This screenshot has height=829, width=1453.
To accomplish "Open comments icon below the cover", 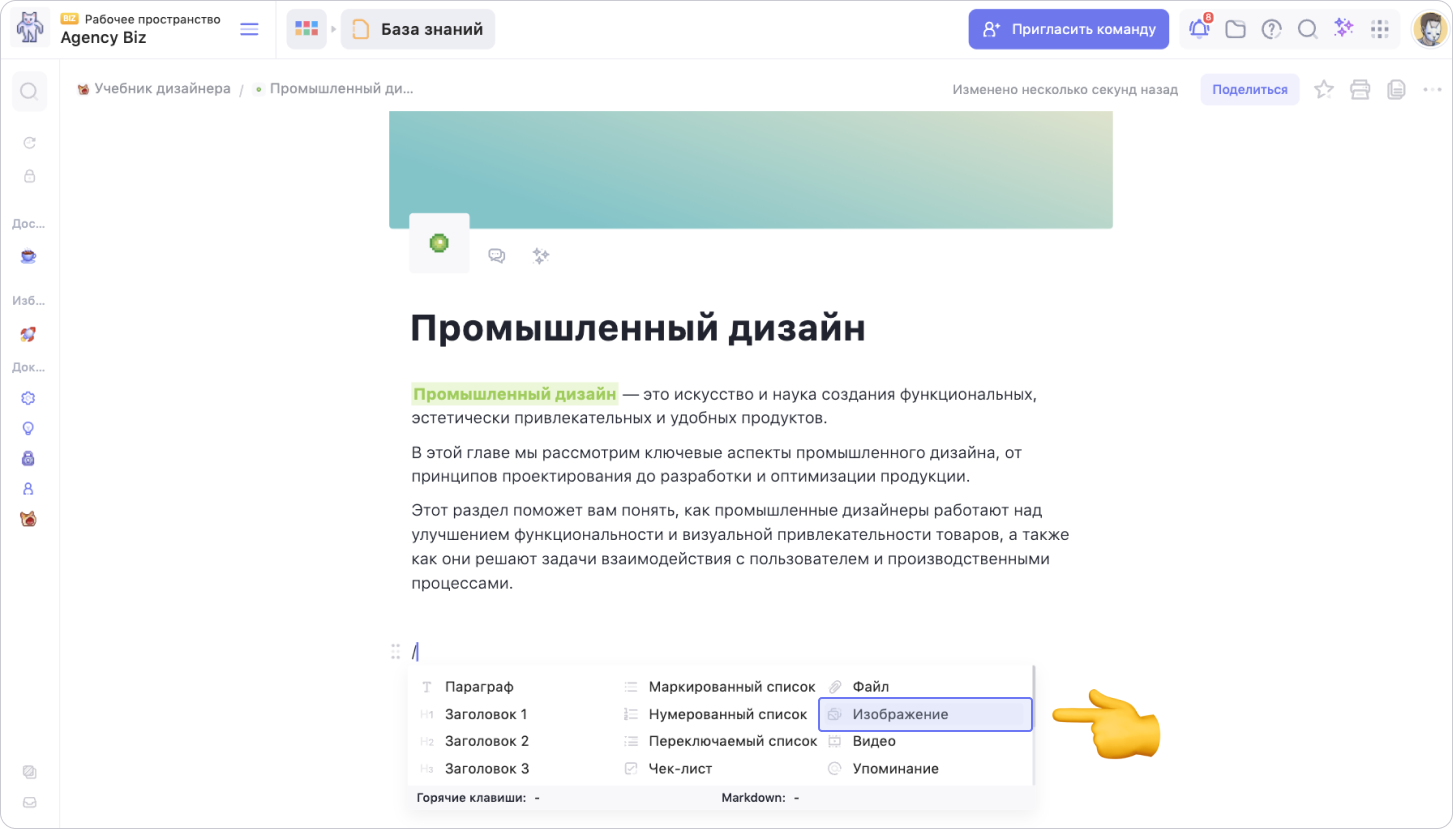I will tap(496, 256).
